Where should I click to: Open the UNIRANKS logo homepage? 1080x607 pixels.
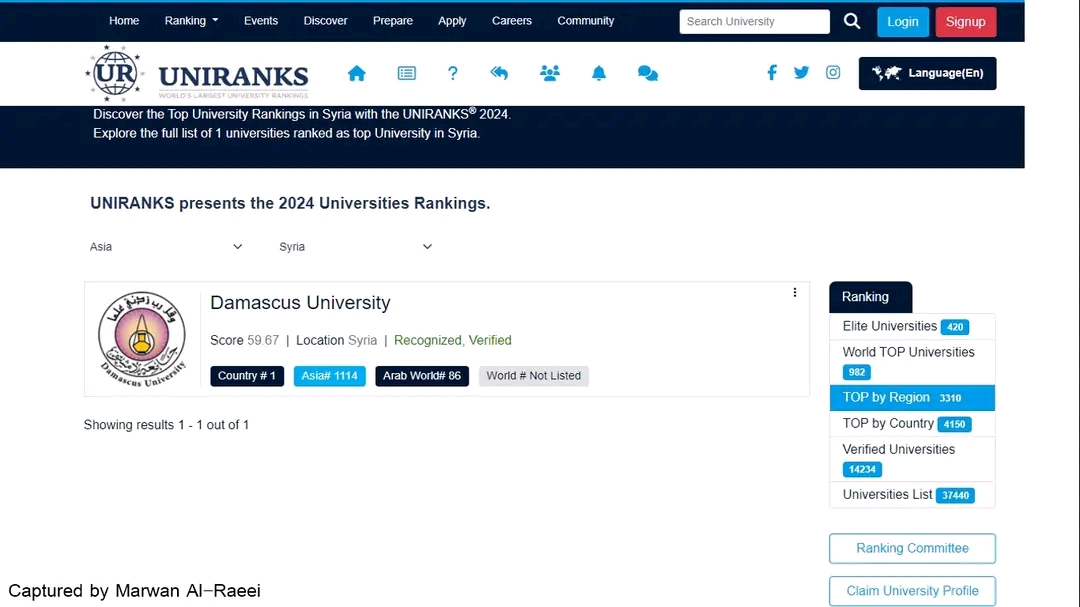(x=197, y=74)
